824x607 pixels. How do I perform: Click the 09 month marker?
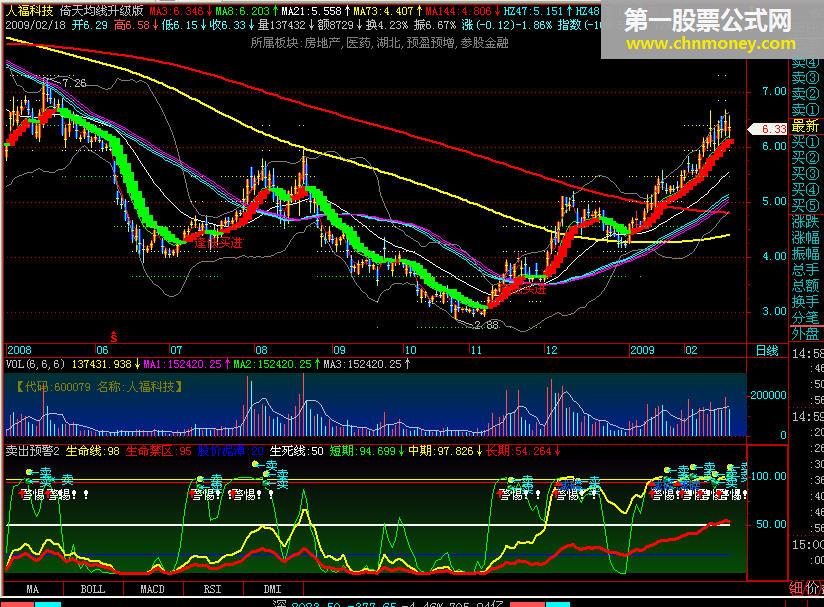coord(339,350)
